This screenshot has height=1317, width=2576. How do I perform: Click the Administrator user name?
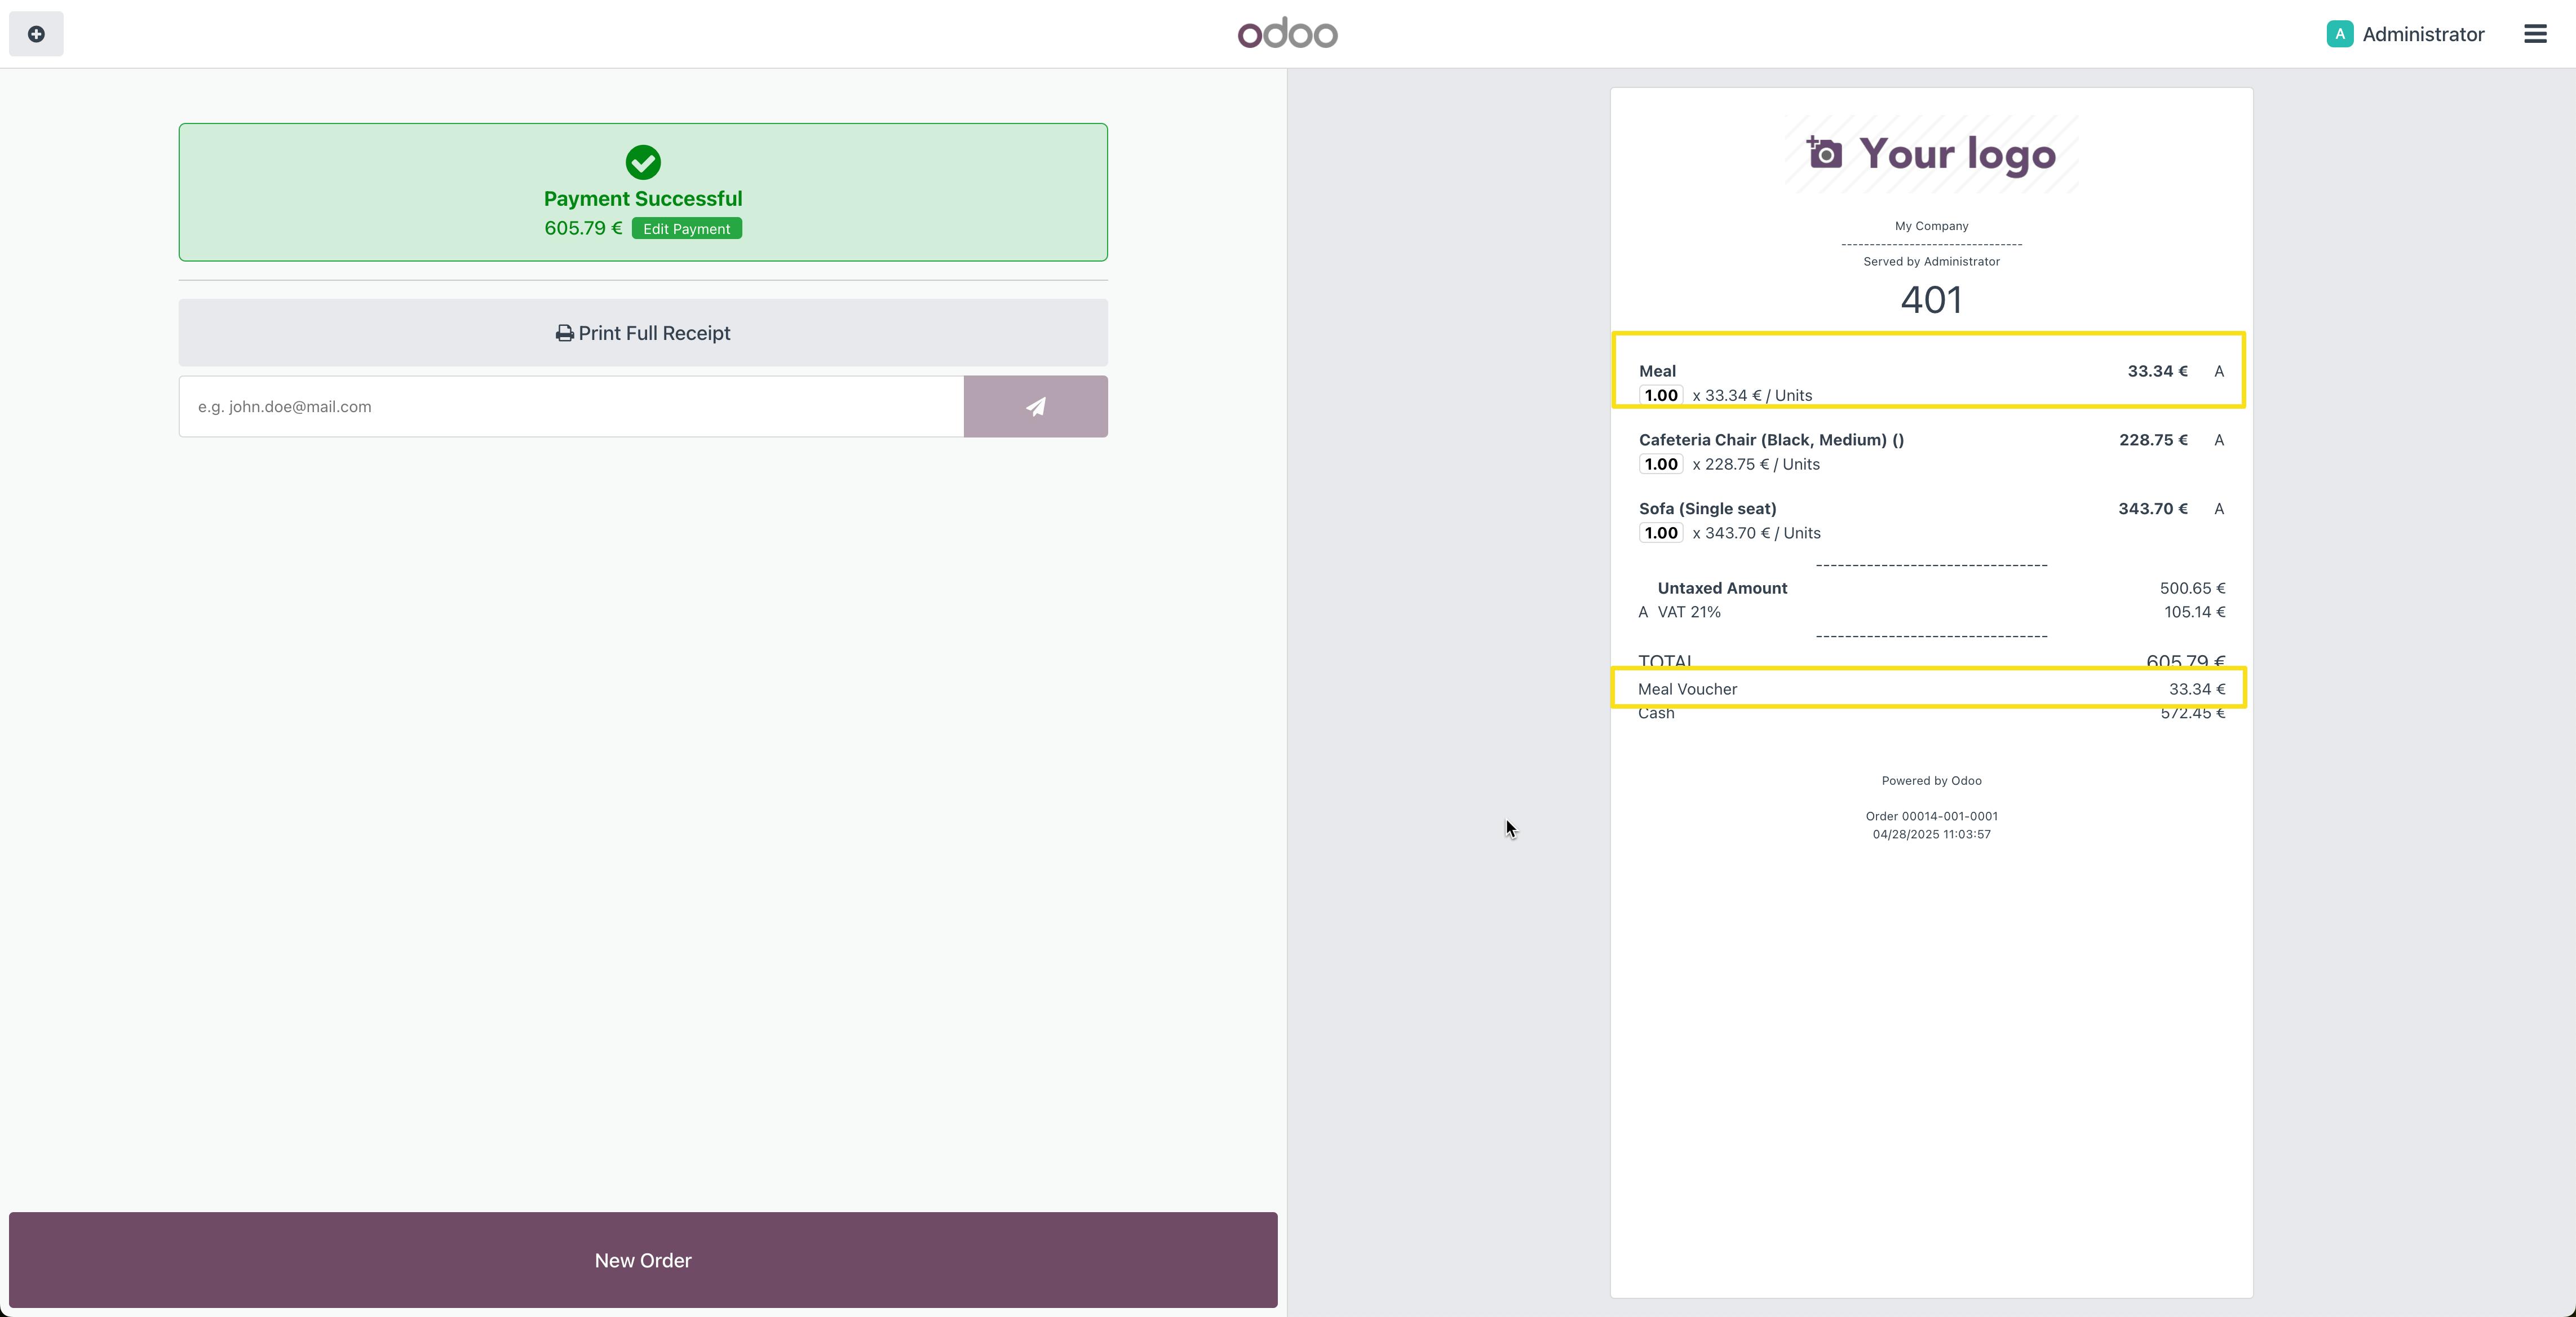pyautogui.click(x=2423, y=34)
